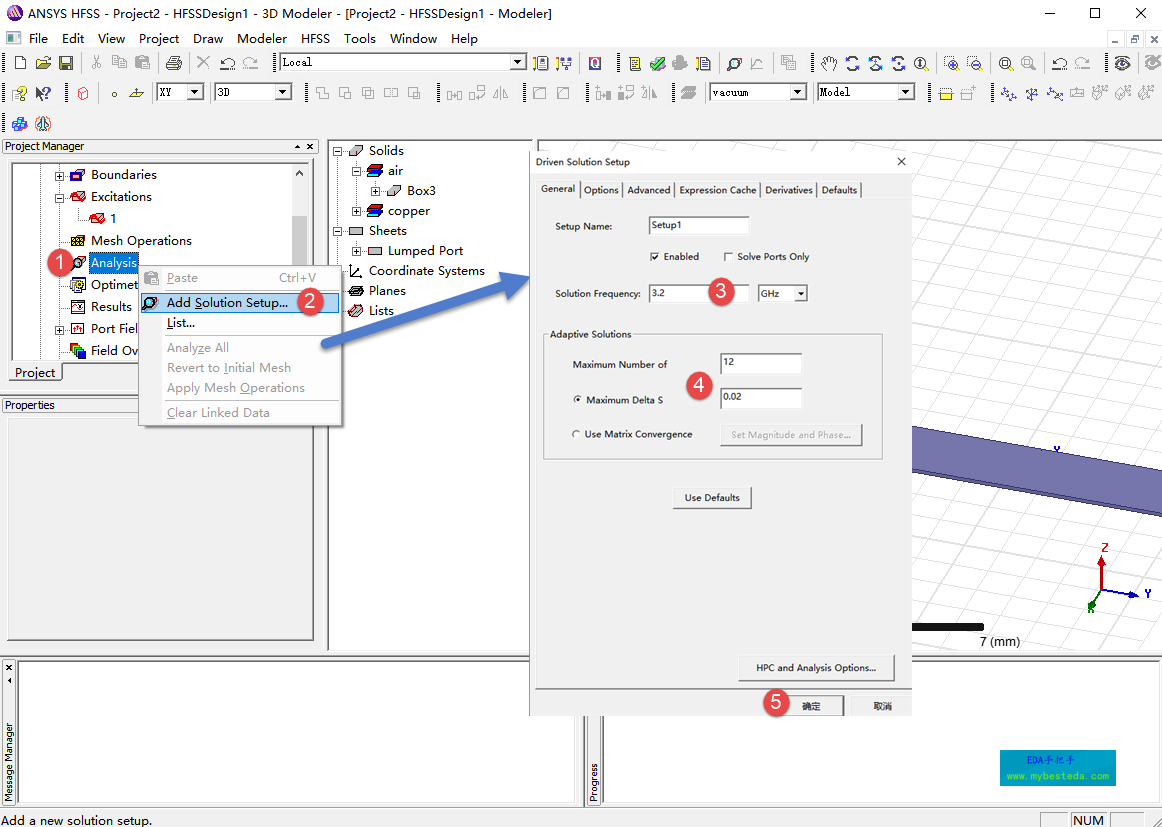Click the Solution Frequency input field
Screen dimensions: 1162x827
coord(677,294)
